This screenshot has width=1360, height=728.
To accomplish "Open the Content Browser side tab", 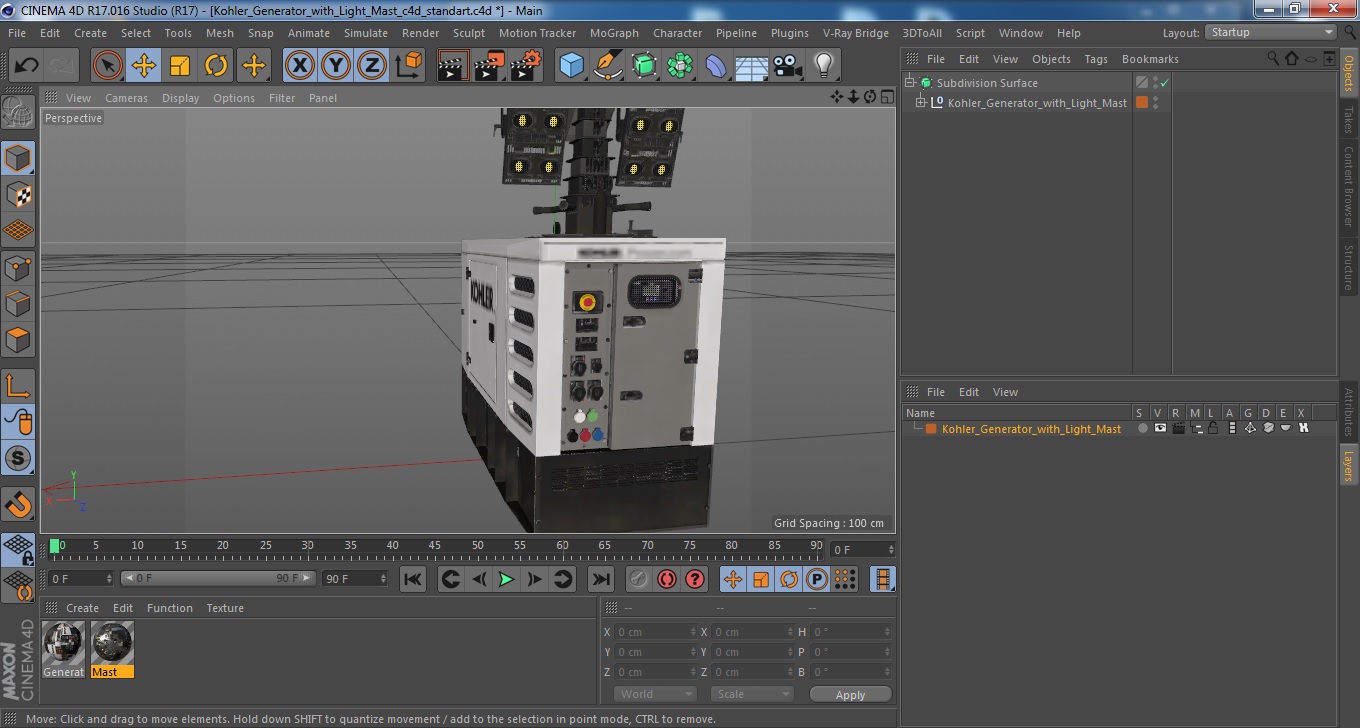I will click(x=1349, y=187).
